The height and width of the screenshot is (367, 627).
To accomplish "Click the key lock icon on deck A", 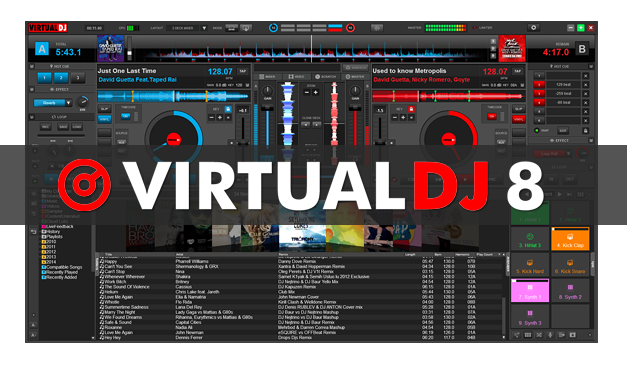I will (228, 109).
